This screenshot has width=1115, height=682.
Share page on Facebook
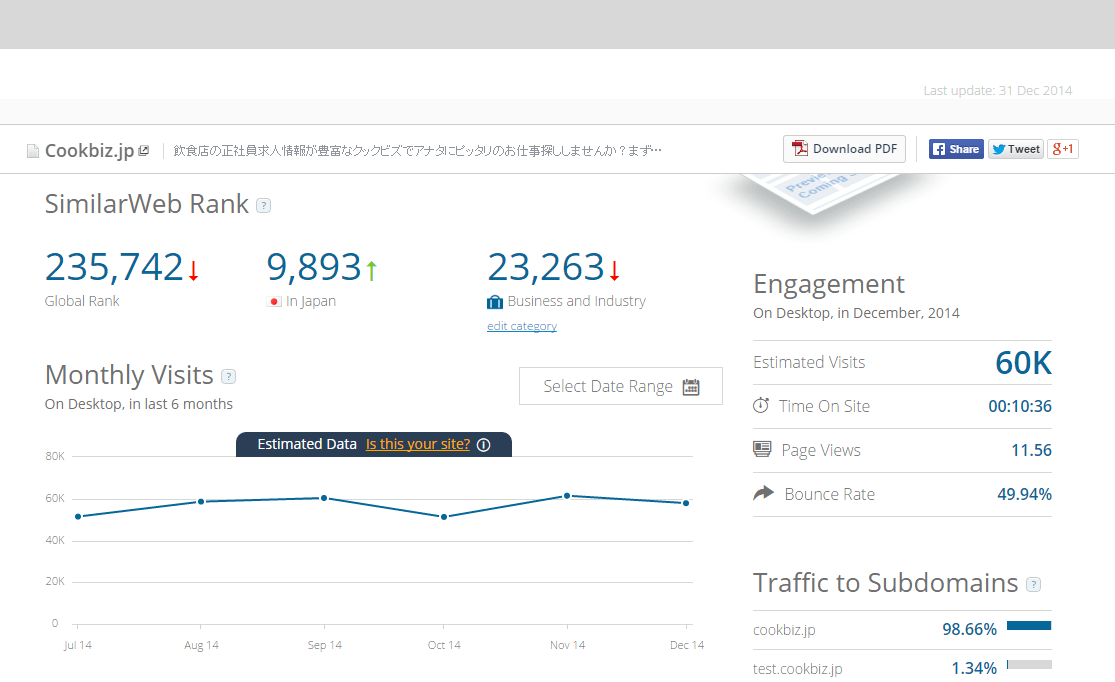(956, 149)
